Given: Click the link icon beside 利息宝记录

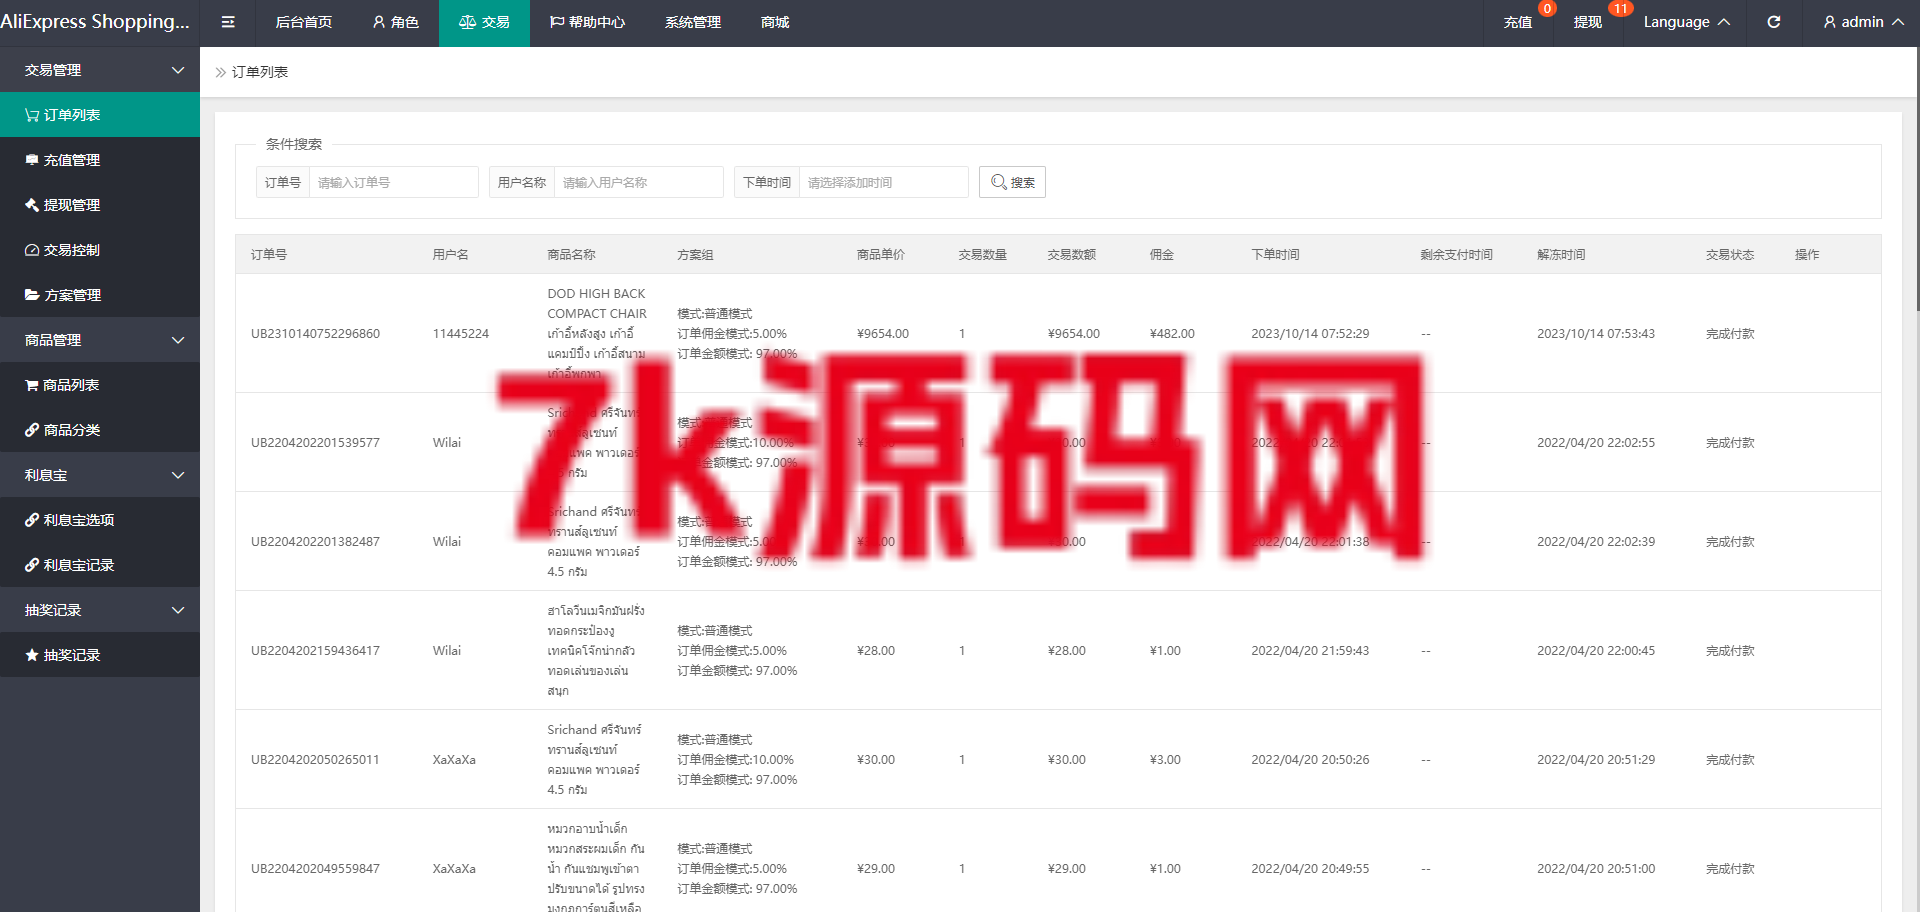Looking at the screenshot, I should 32,565.
